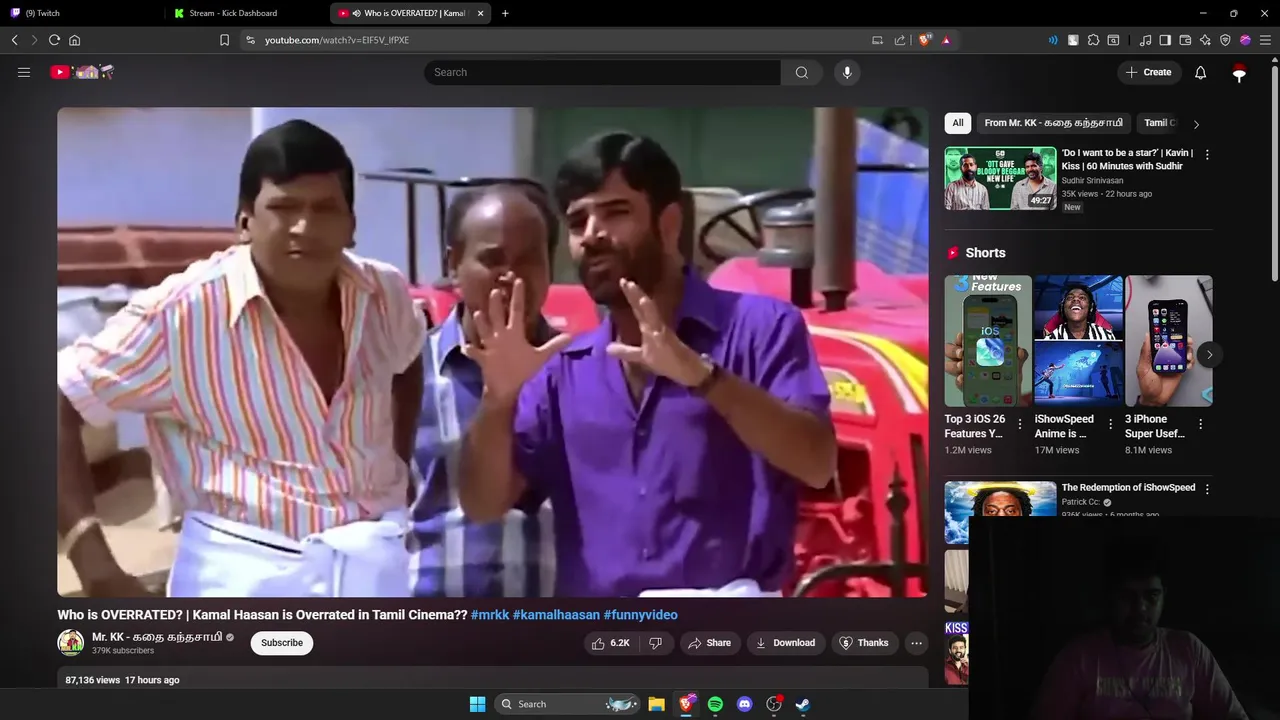Open options for Top 3 iOS 26 short

pos(1020,424)
